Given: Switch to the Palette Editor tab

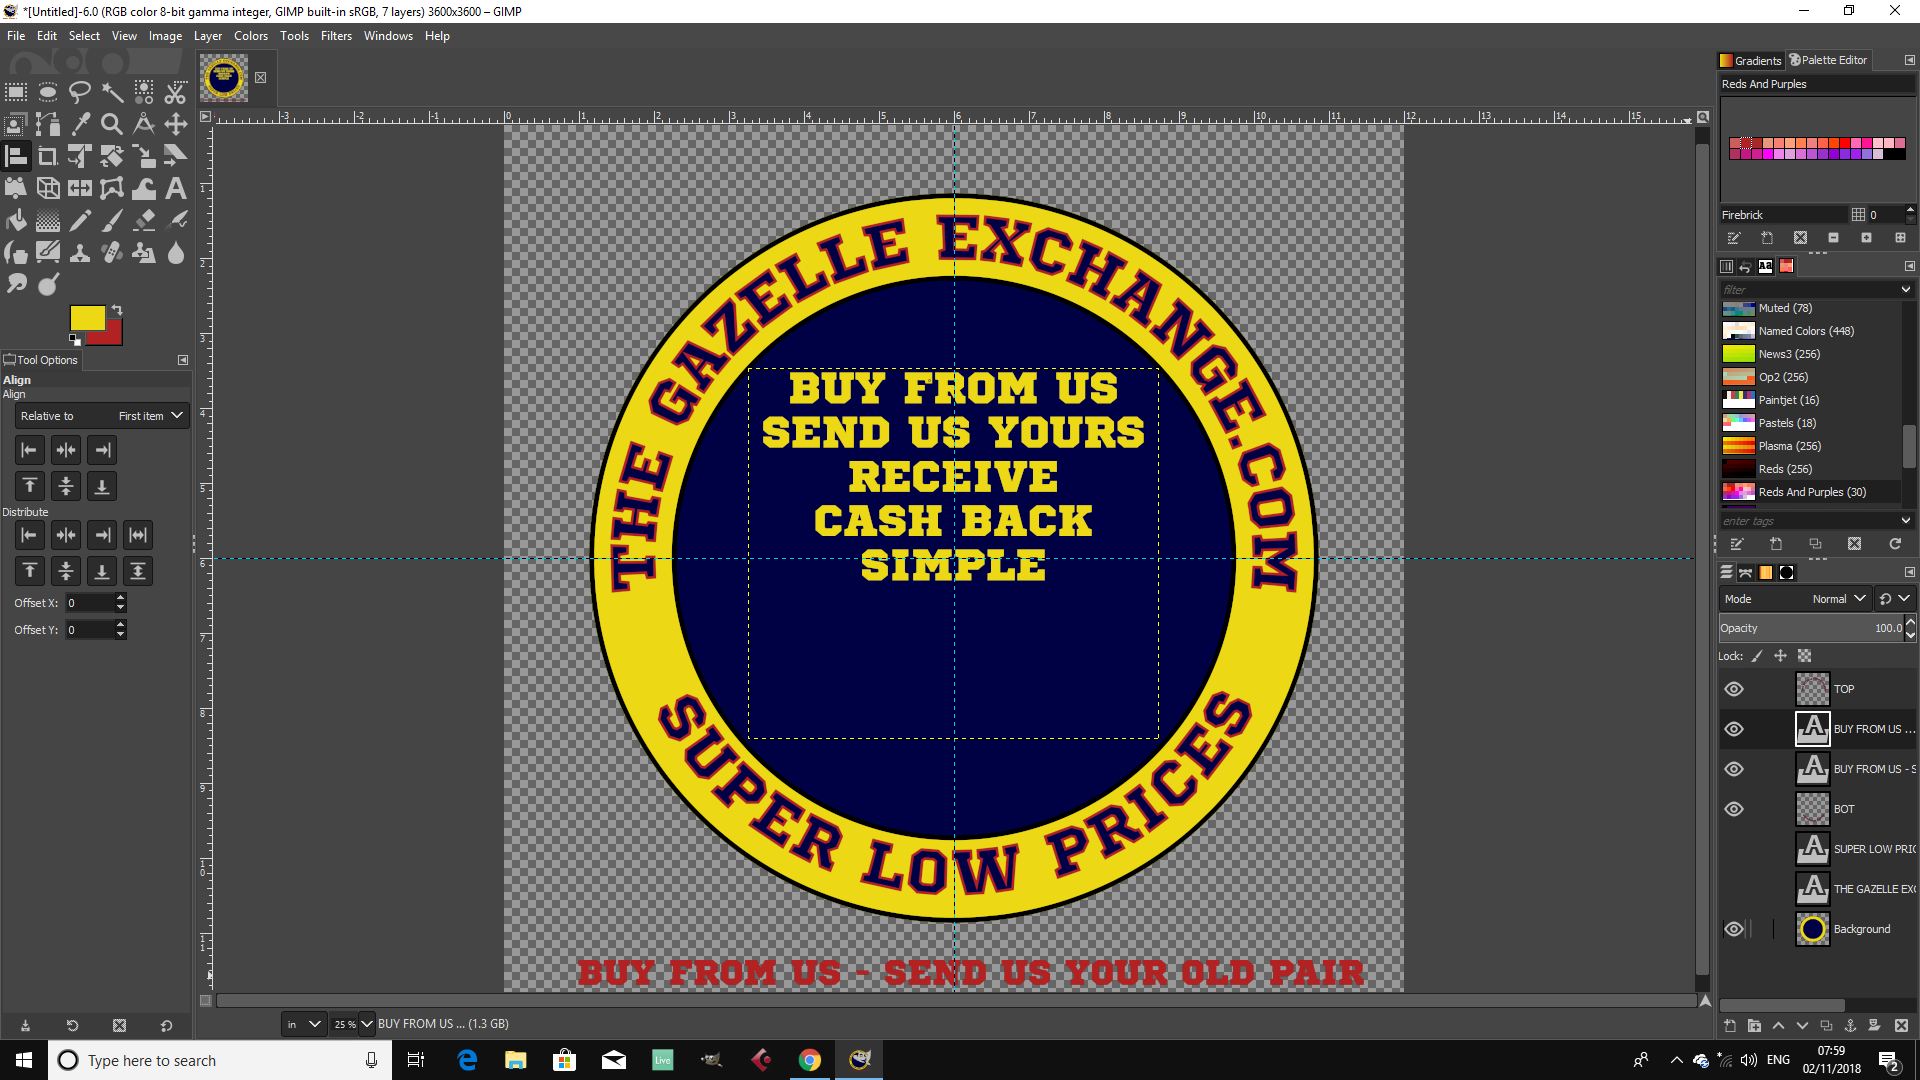Looking at the screenshot, I should pyautogui.click(x=1828, y=60).
